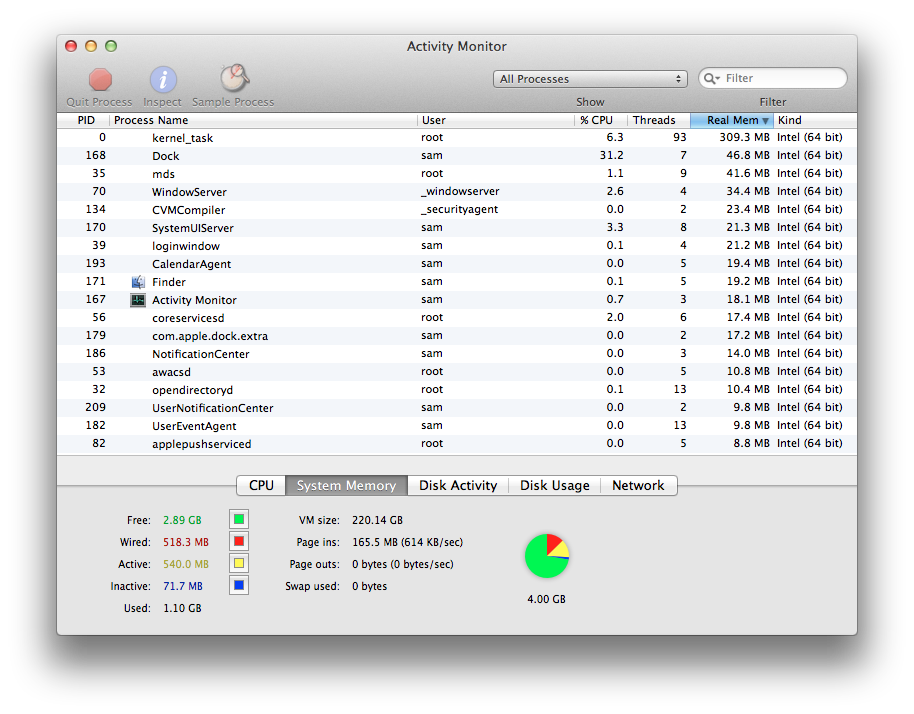Select the kernel_task process row
This screenshot has height=714, width=914.
tap(456, 138)
